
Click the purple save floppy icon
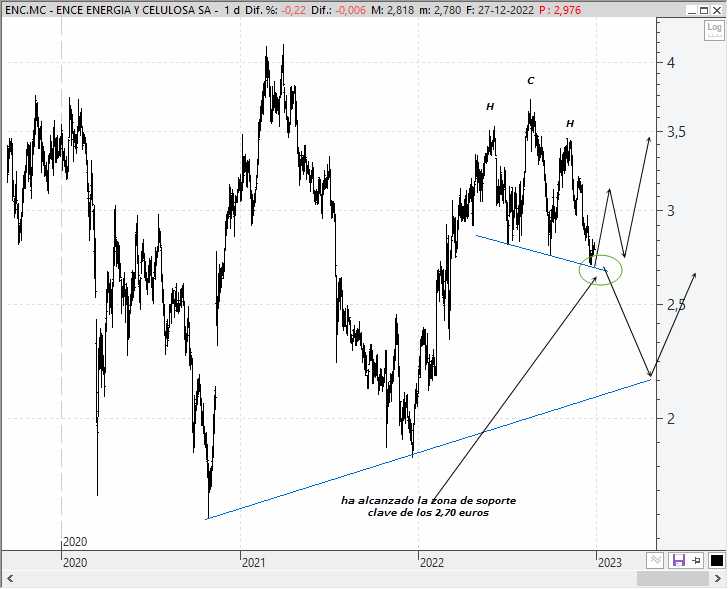coord(679,560)
